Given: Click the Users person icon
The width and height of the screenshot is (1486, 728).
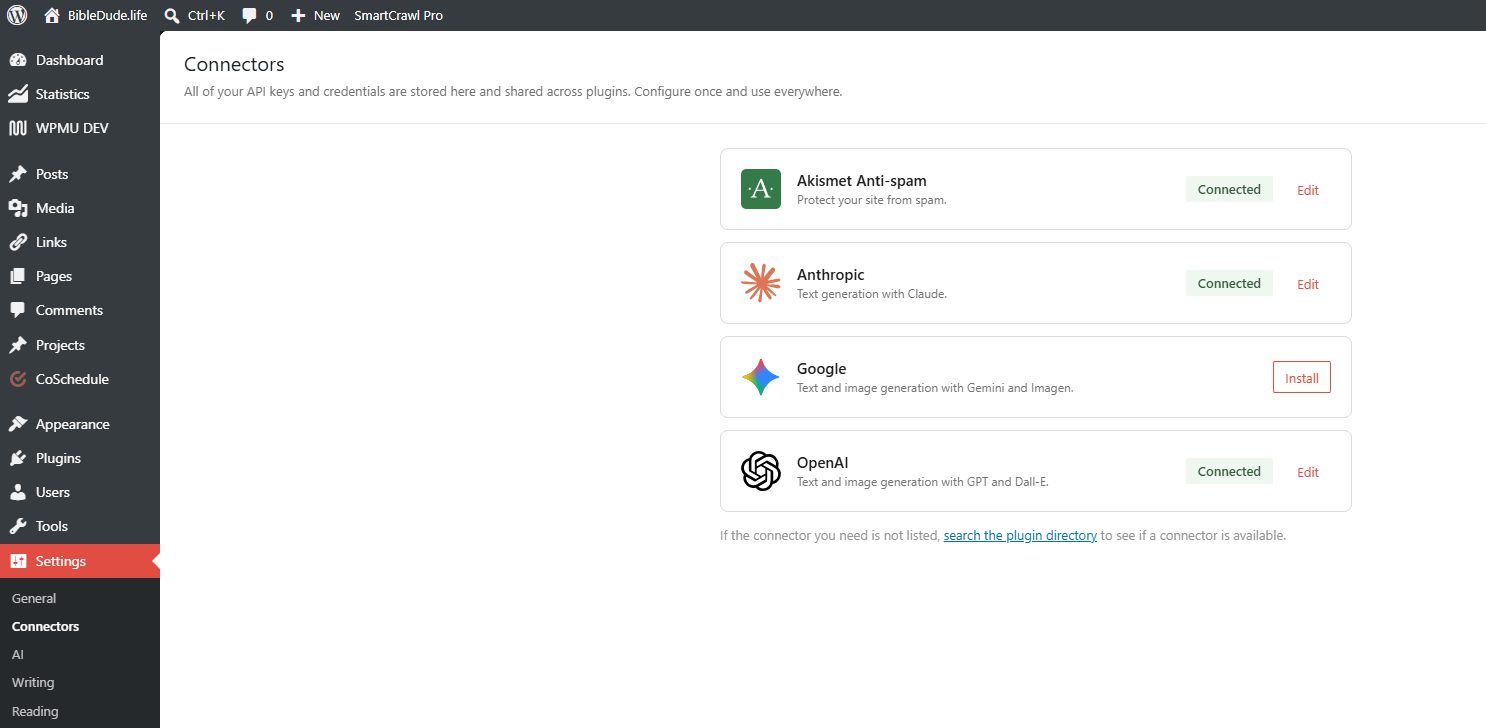Looking at the screenshot, I should pos(18,492).
